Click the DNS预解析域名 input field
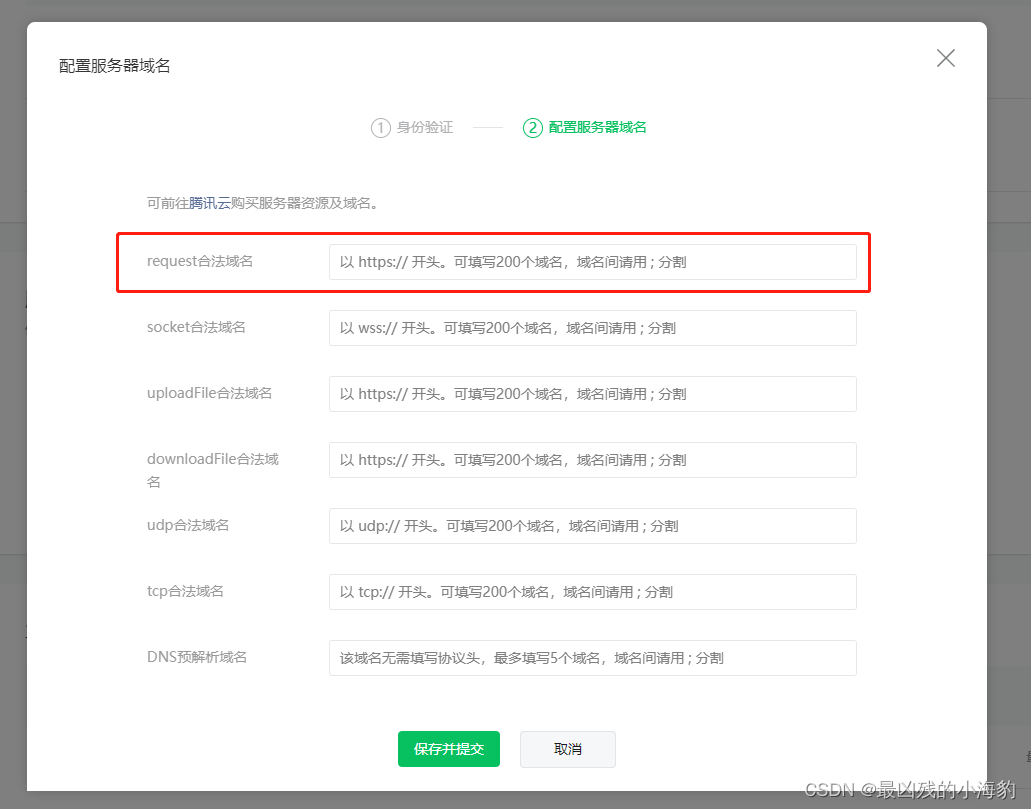Screen dimensions: 1031x809 pos(592,658)
